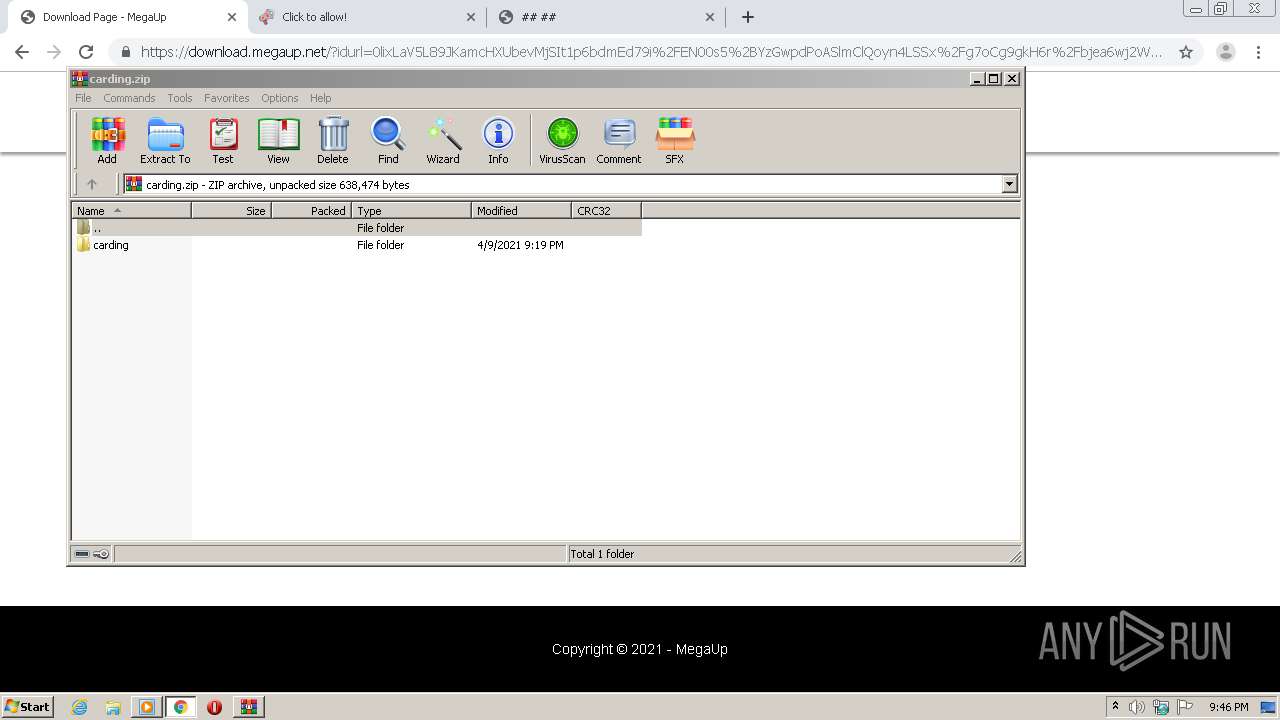Open the Comment tool

tap(619, 140)
